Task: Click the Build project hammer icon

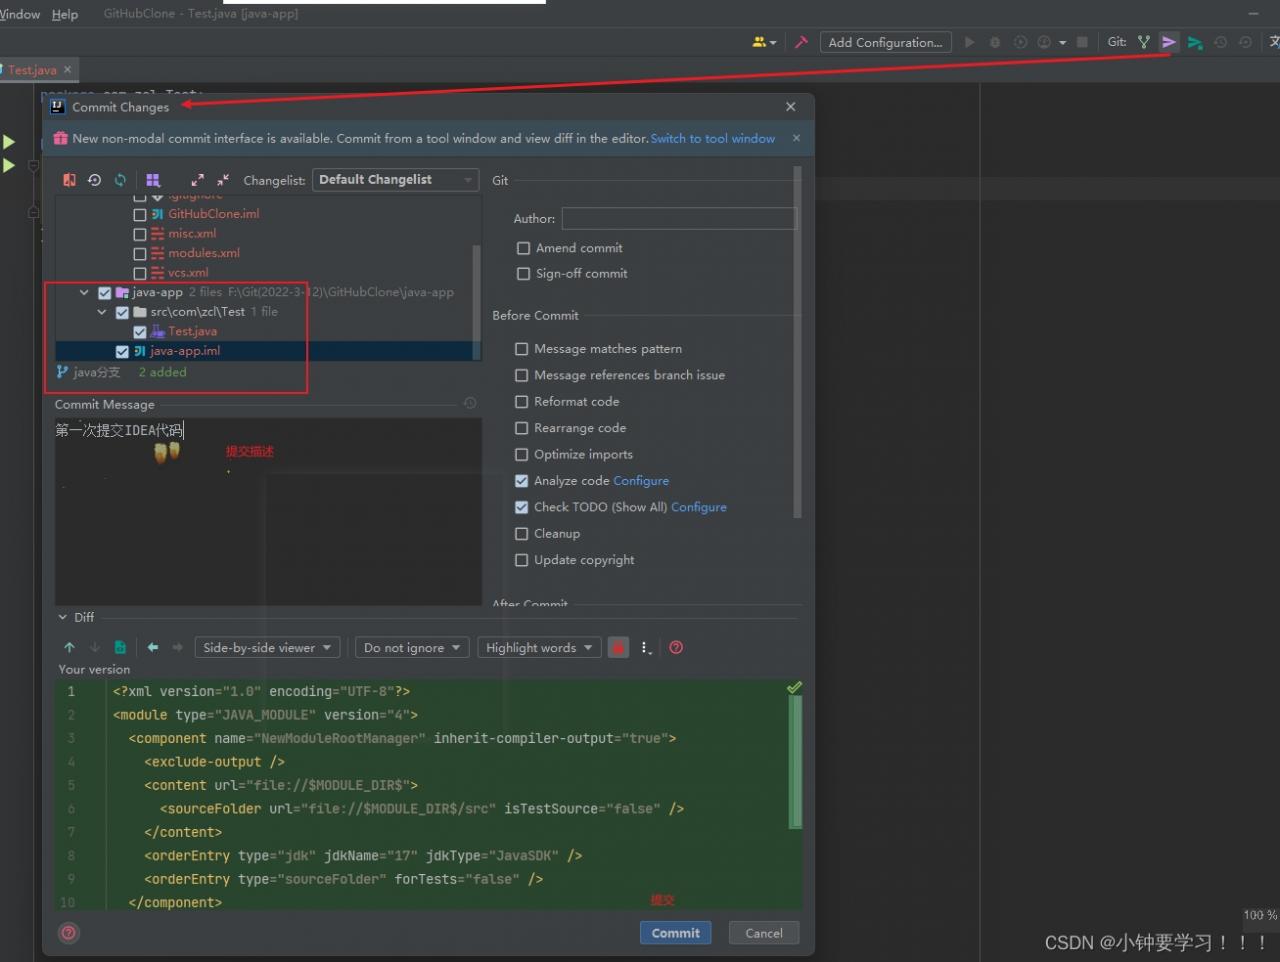Action: point(801,42)
